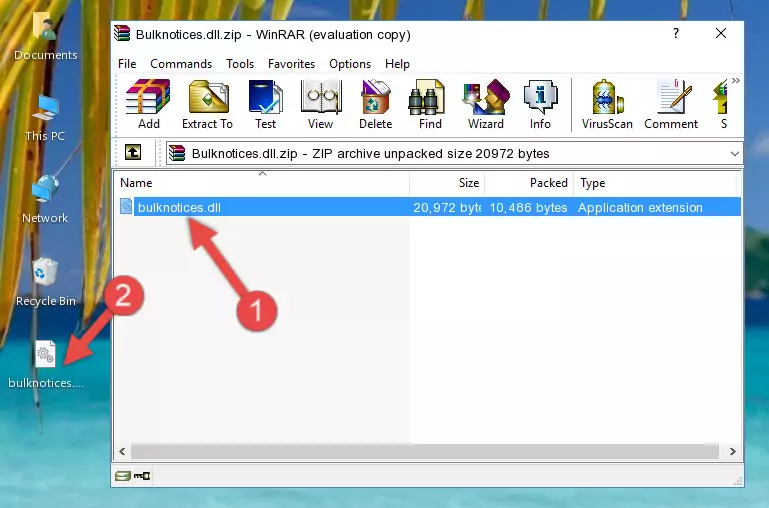
Task: Click the drive icon in status bar
Action: tap(123, 475)
